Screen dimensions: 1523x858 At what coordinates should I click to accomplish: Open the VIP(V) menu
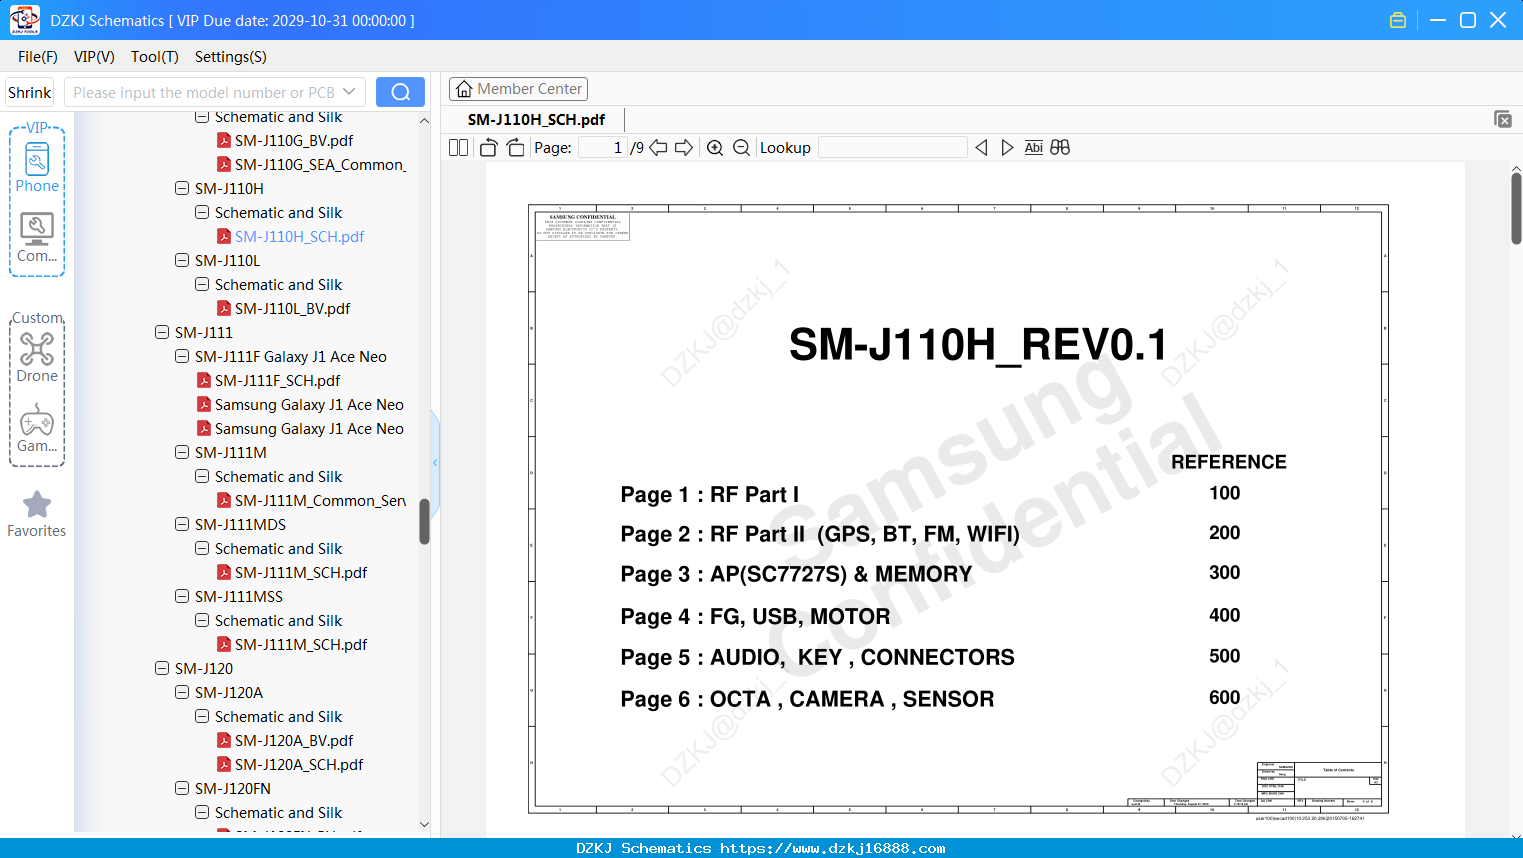pos(94,57)
